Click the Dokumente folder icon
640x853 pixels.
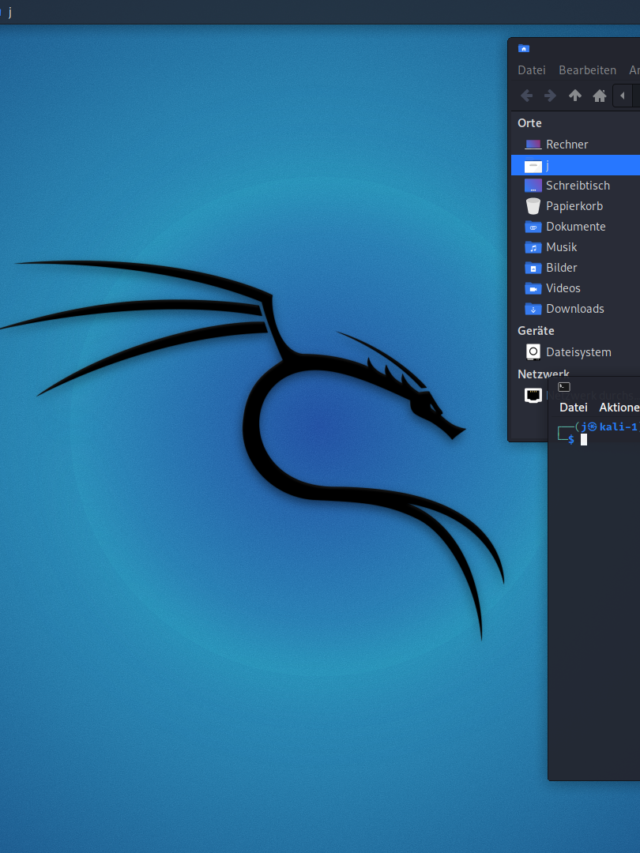pos(533,227)
